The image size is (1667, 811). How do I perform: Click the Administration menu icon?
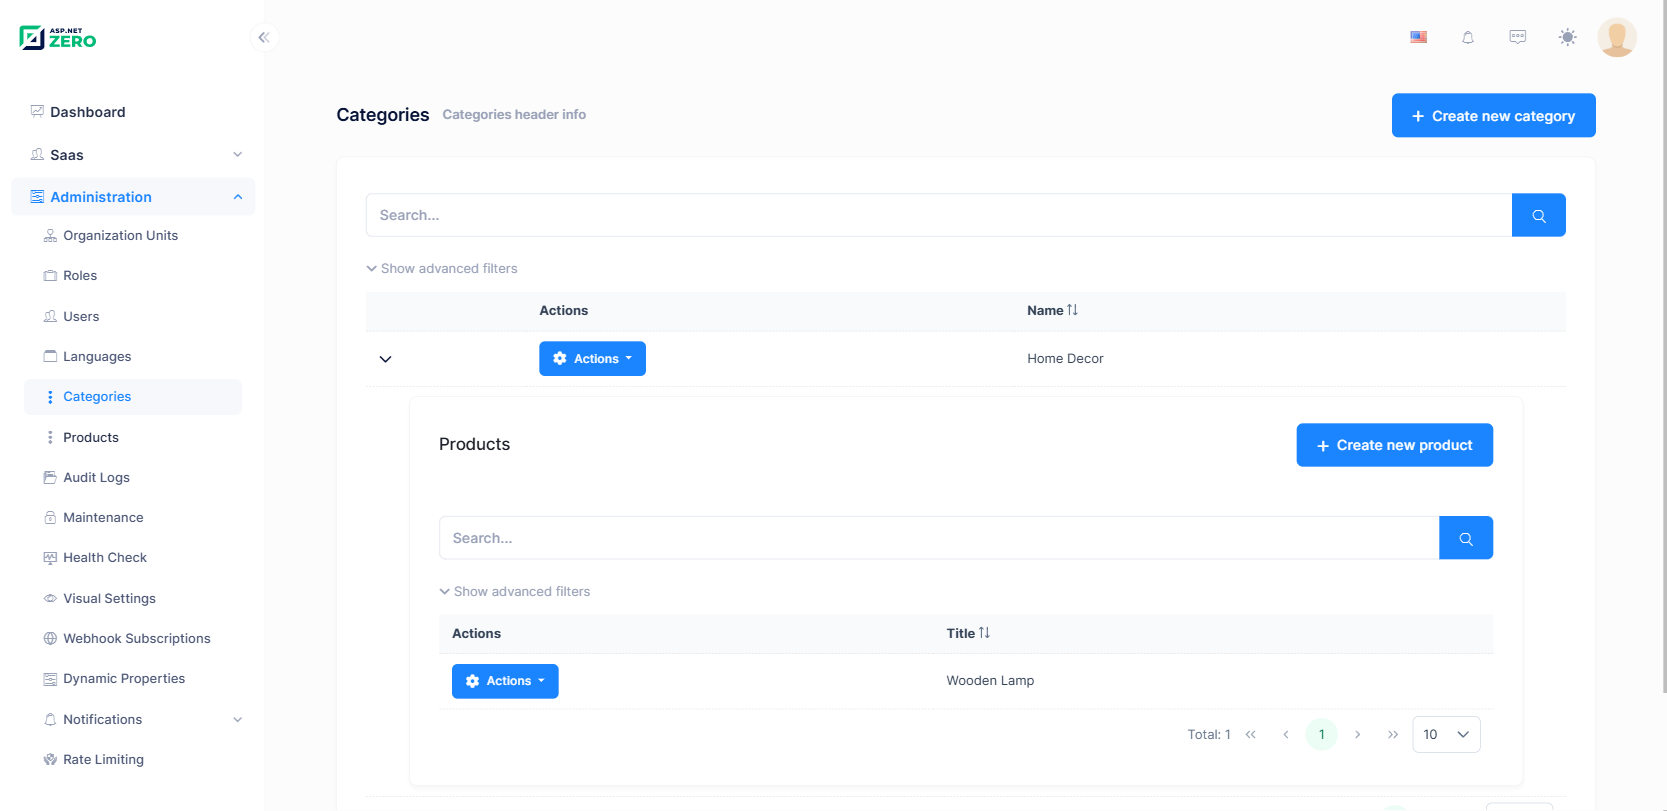[x=37, y=197]
